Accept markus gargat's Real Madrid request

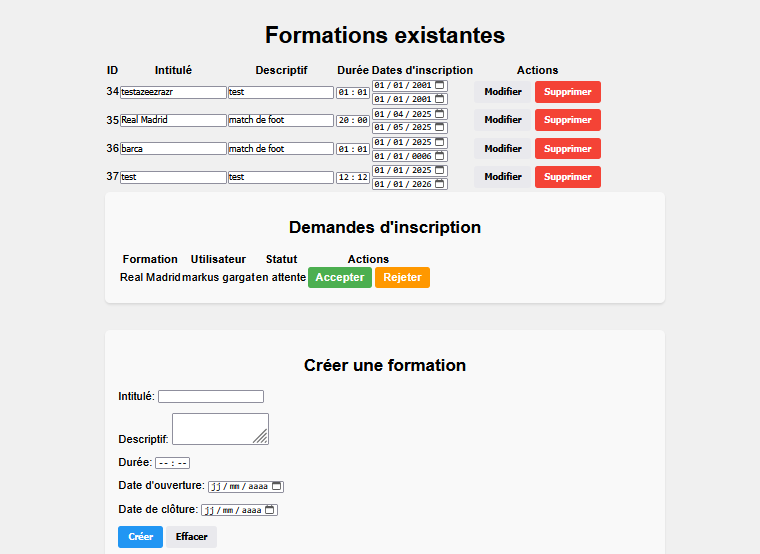pos(339,277)
